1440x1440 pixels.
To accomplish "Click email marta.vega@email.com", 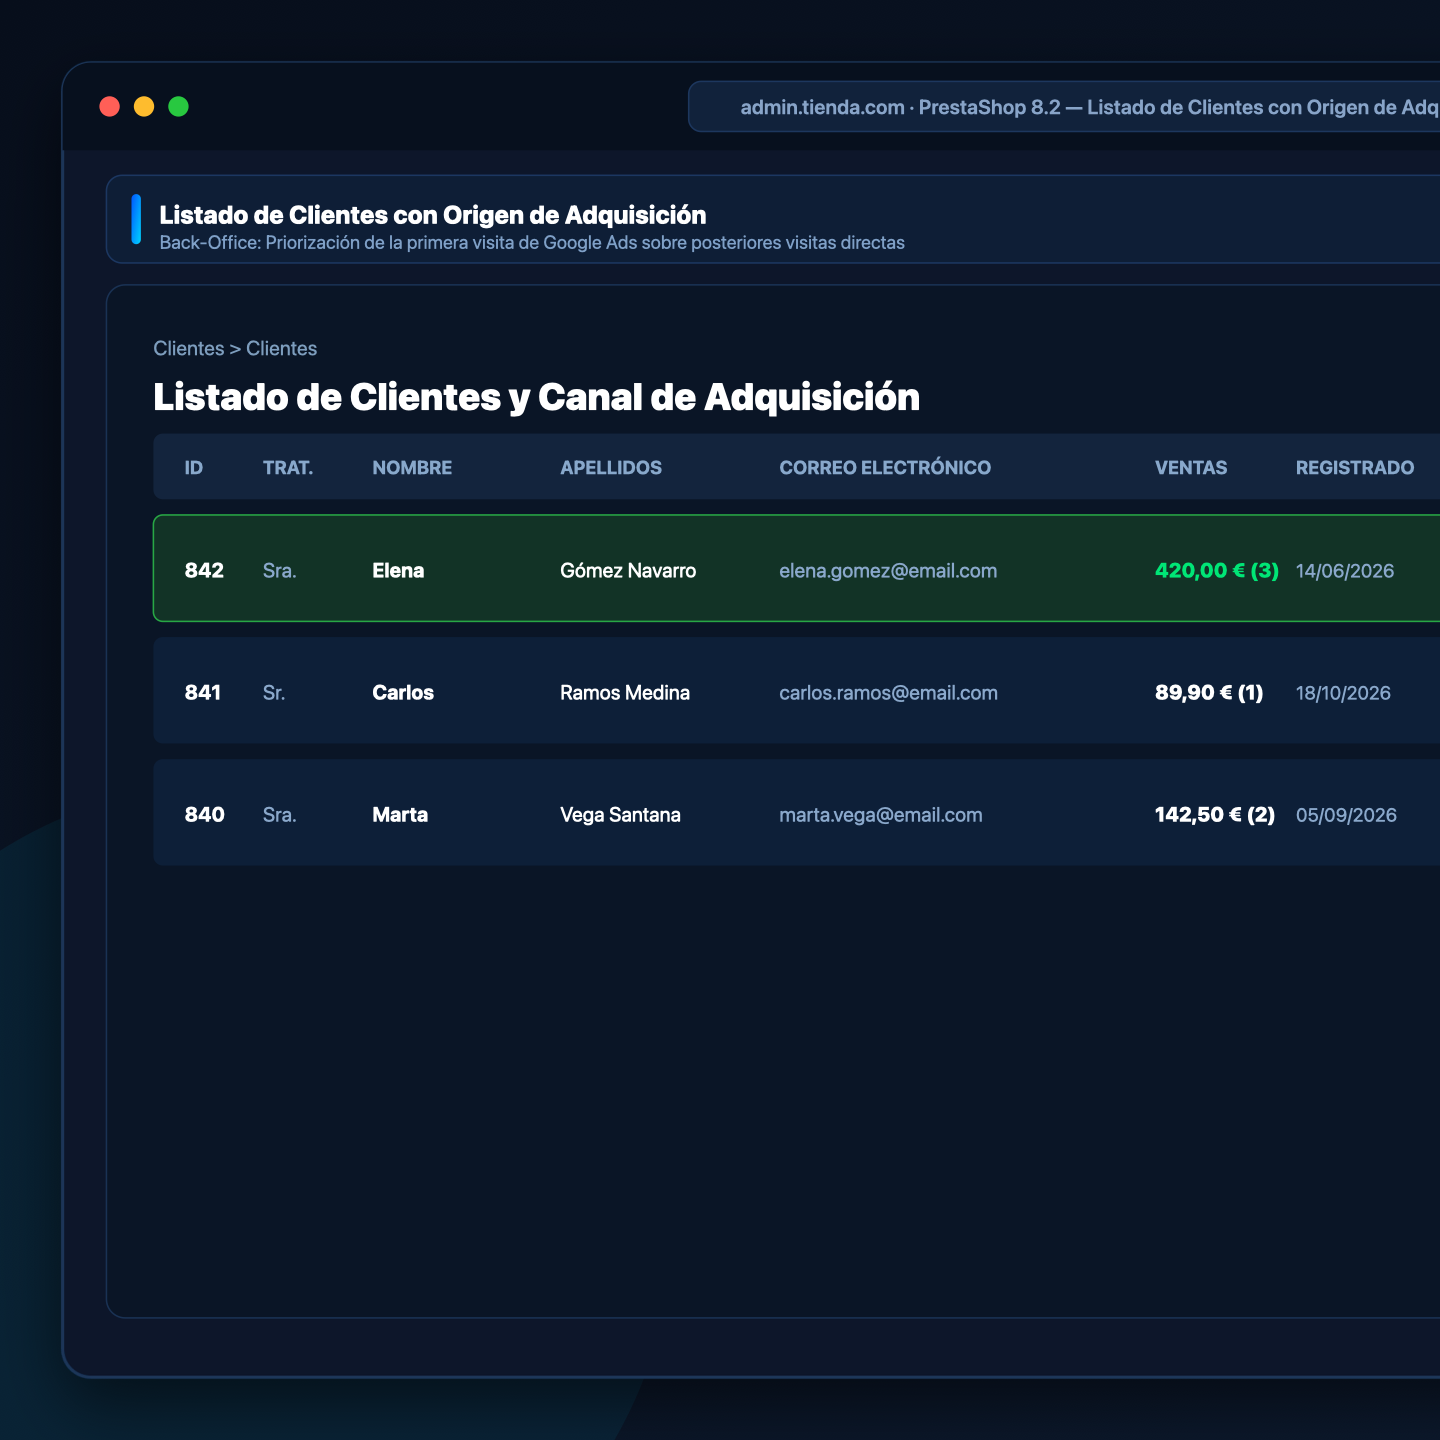I will pyautogui.click(x=881, y=815).
